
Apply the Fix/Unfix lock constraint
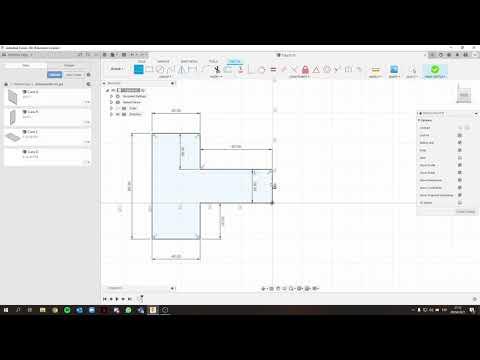point(305,69)
